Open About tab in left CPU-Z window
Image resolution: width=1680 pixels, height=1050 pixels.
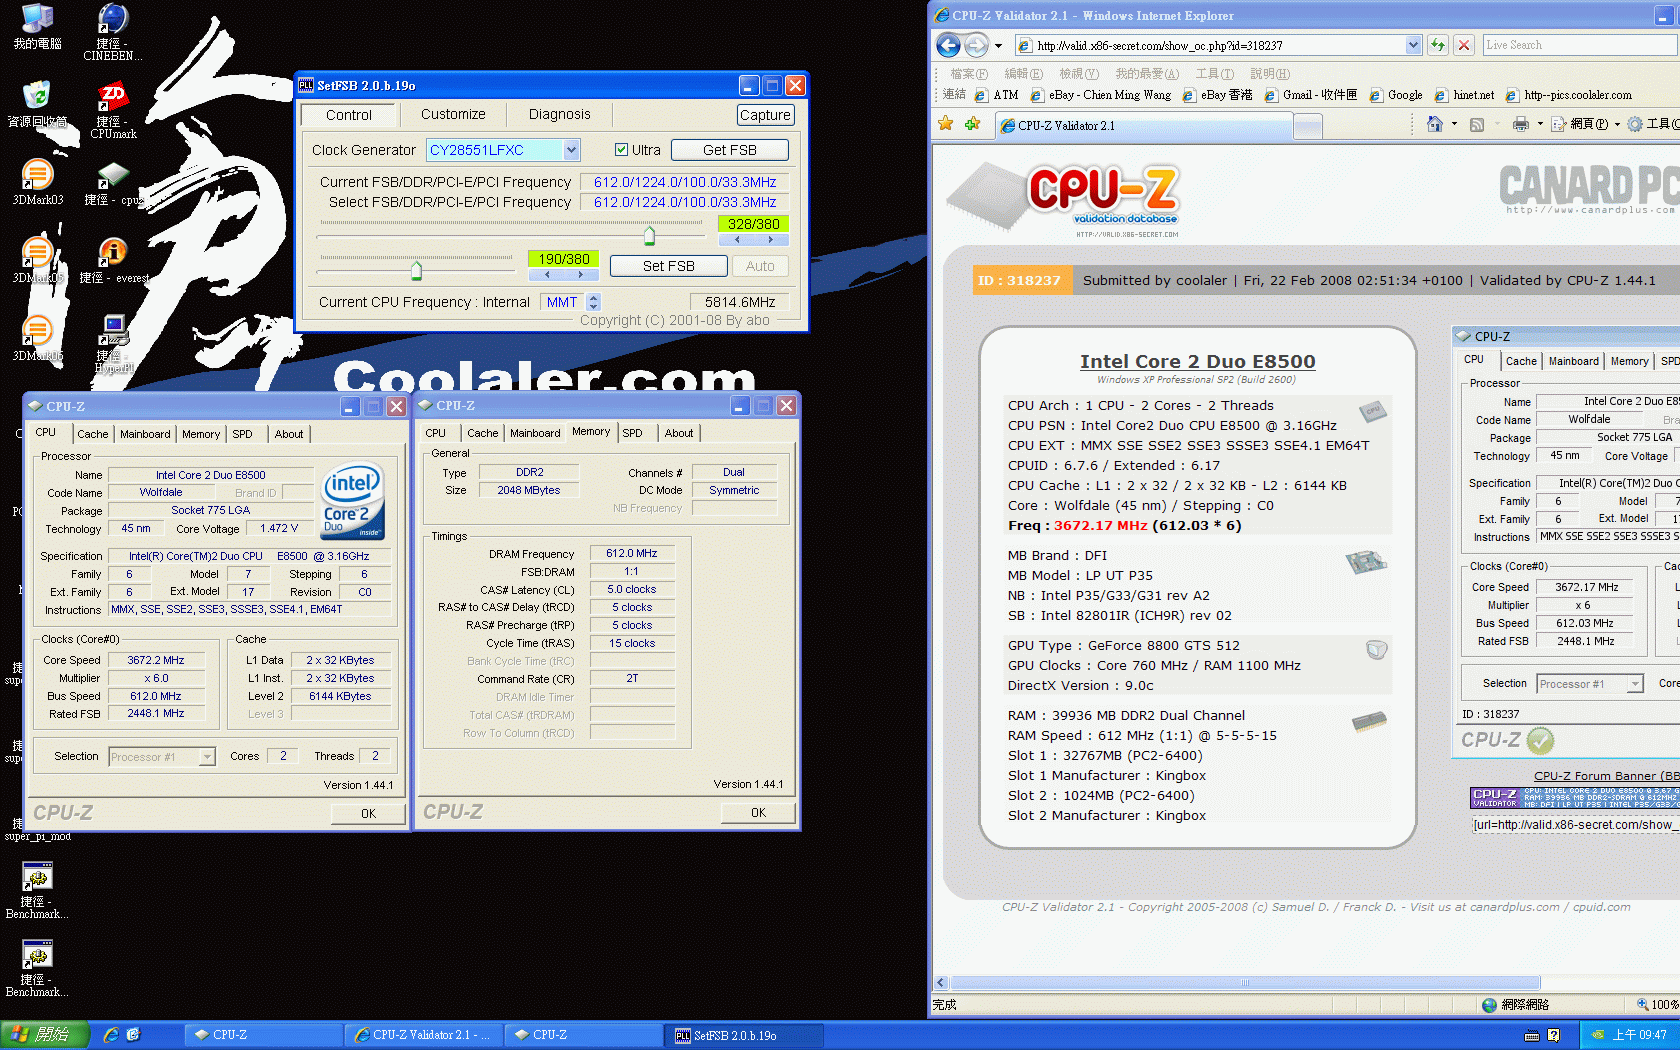pos(289,434)
